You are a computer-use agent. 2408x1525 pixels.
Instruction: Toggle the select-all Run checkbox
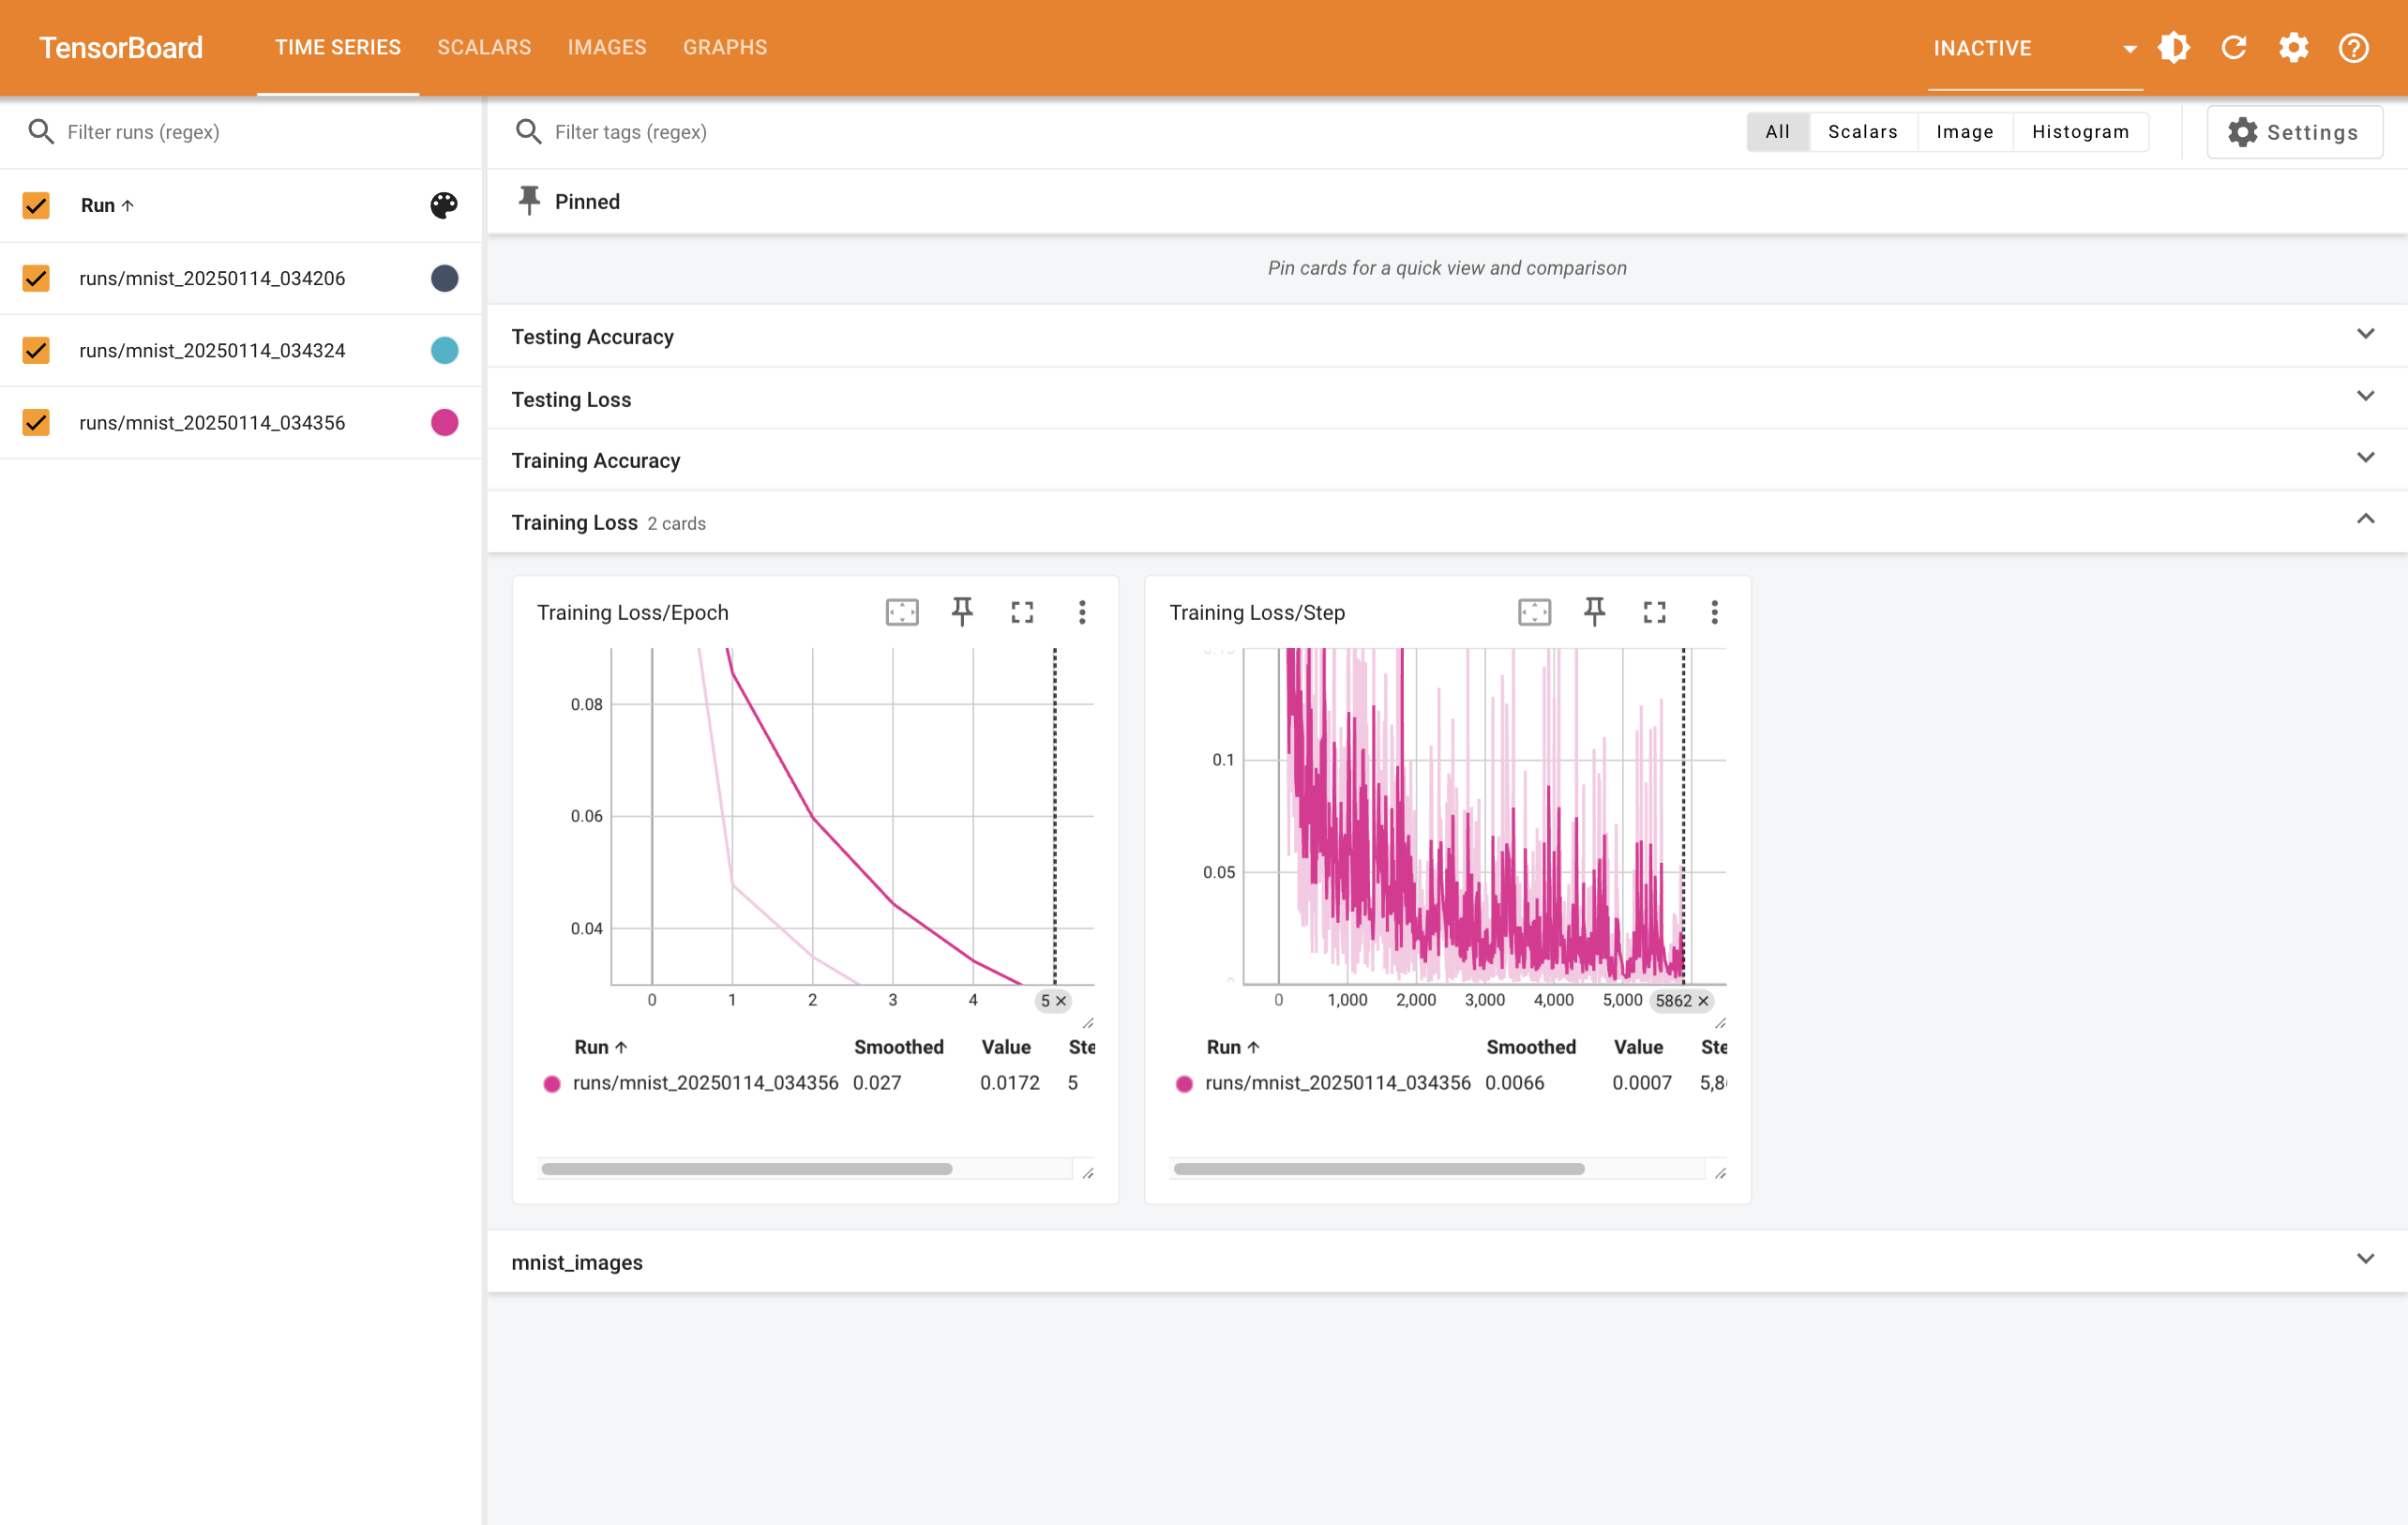coord(36,205)
